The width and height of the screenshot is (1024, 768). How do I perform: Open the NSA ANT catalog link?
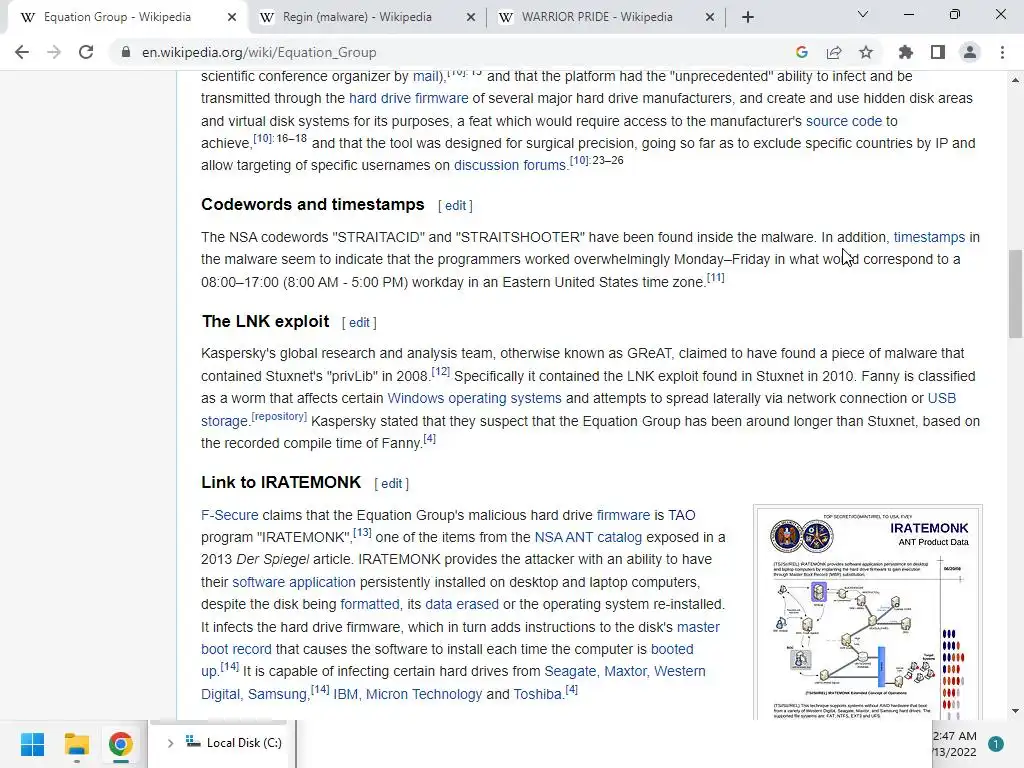tap(588, 537)
